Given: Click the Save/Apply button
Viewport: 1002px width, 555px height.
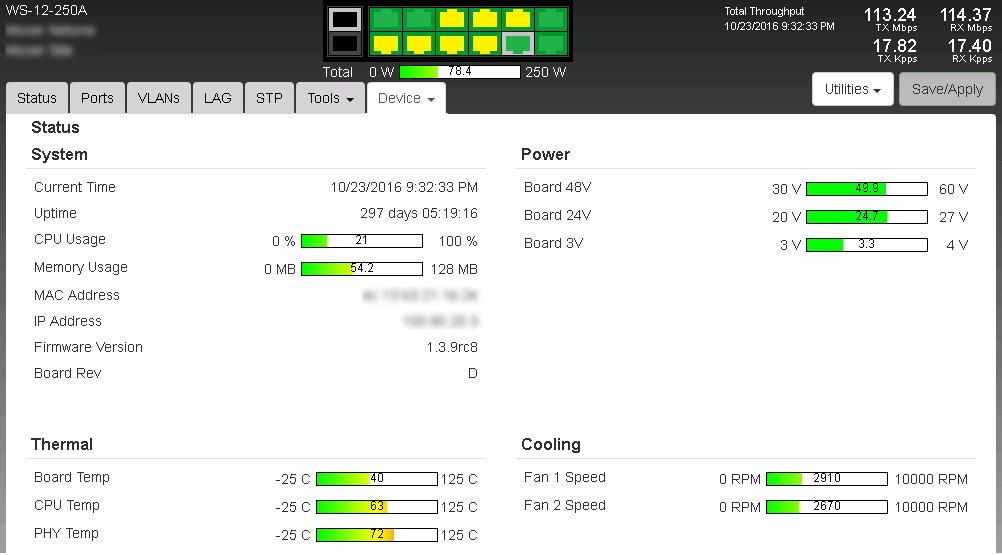Looking at the screenshot, I should click(947, 89).
